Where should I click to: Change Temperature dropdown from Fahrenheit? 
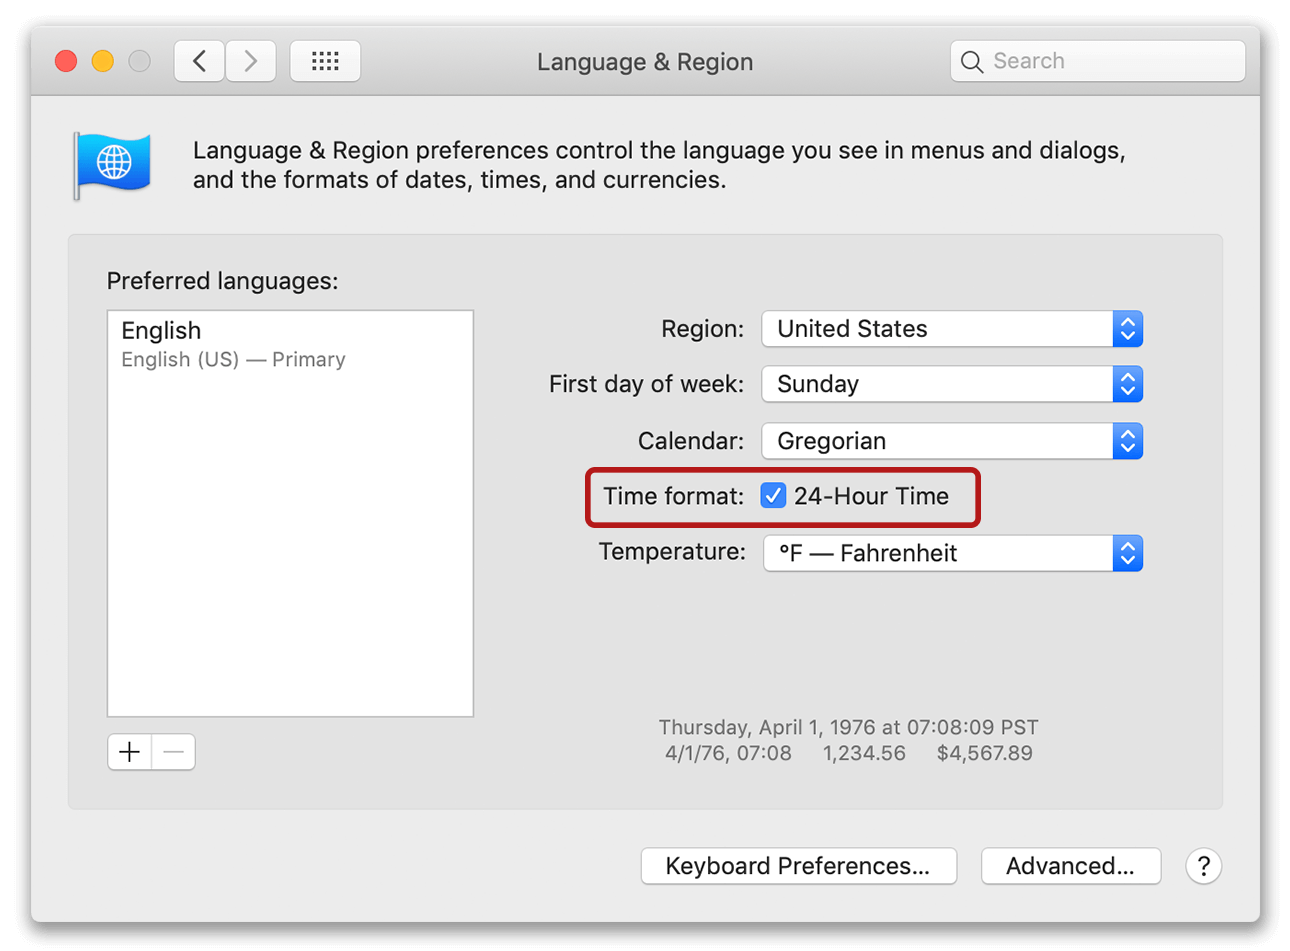952,553
